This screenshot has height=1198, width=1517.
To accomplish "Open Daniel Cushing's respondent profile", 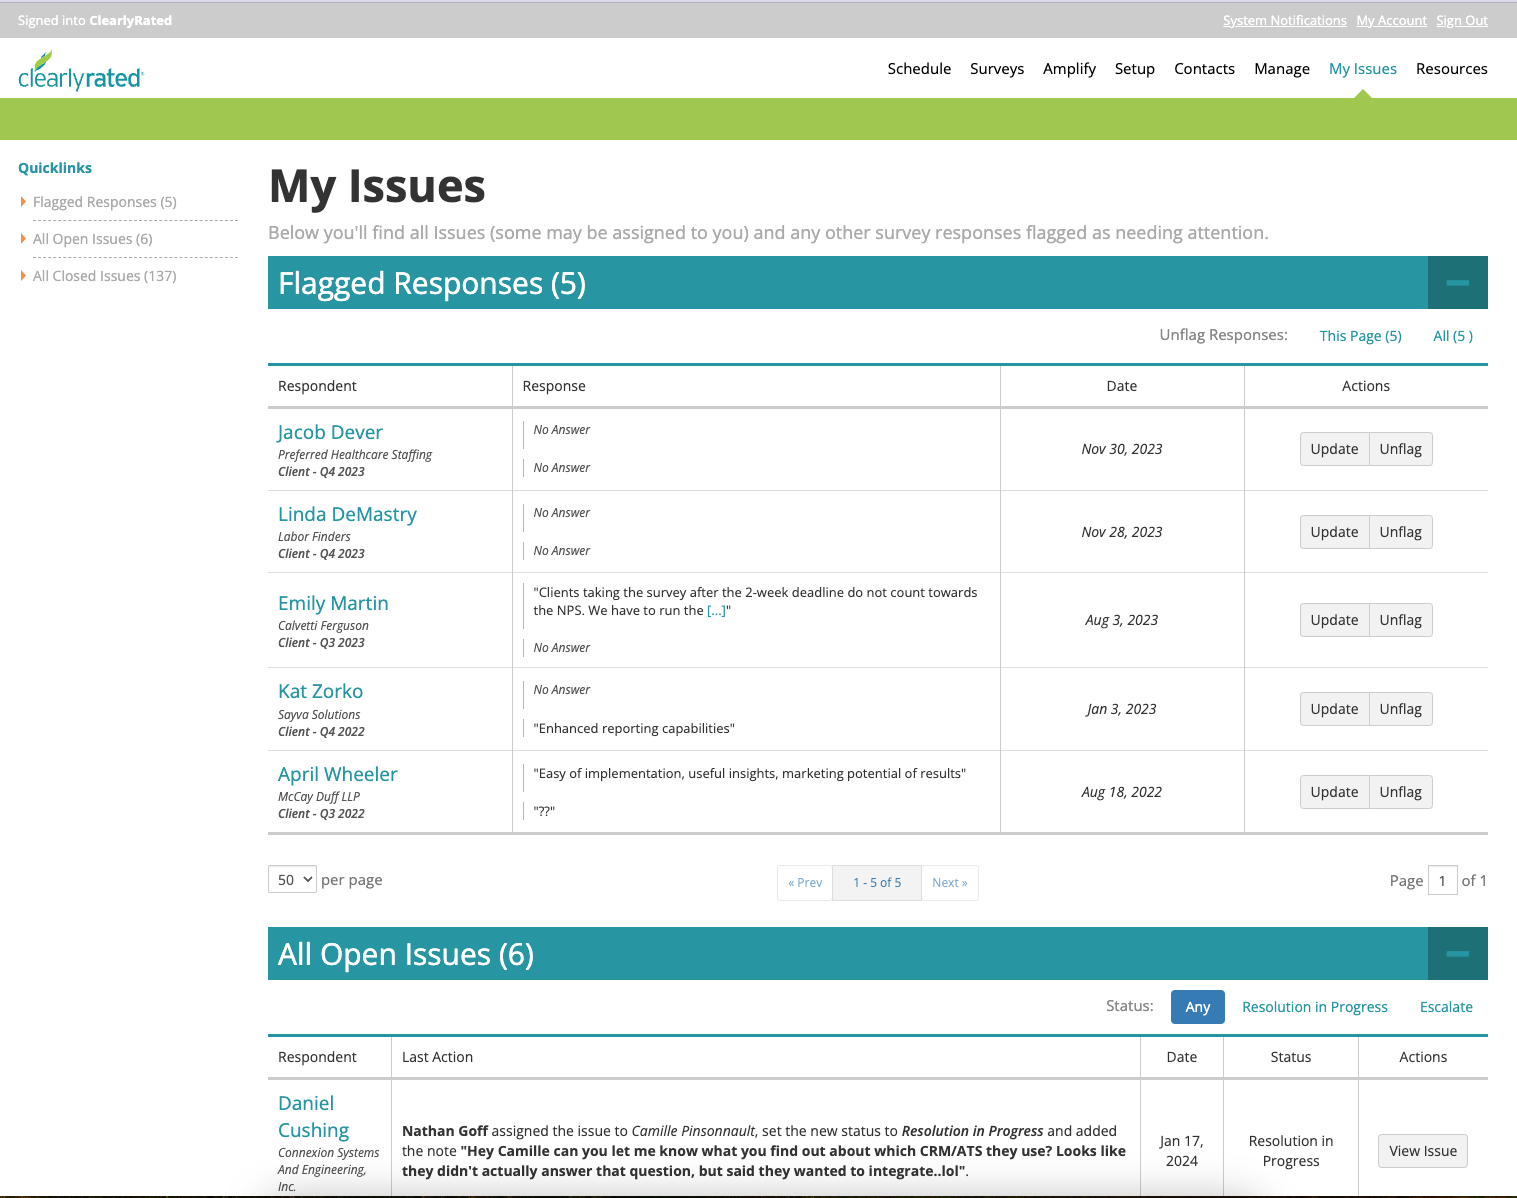I will (314, 1117).
